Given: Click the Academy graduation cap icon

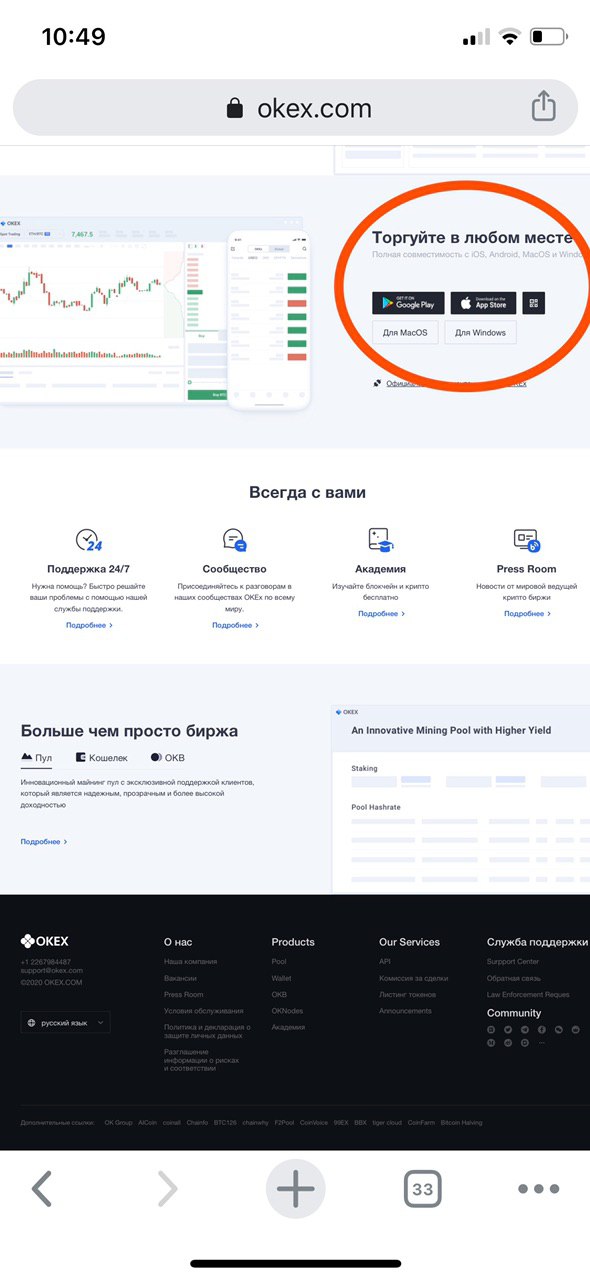Looking at the screenshot, I should 380,541.
